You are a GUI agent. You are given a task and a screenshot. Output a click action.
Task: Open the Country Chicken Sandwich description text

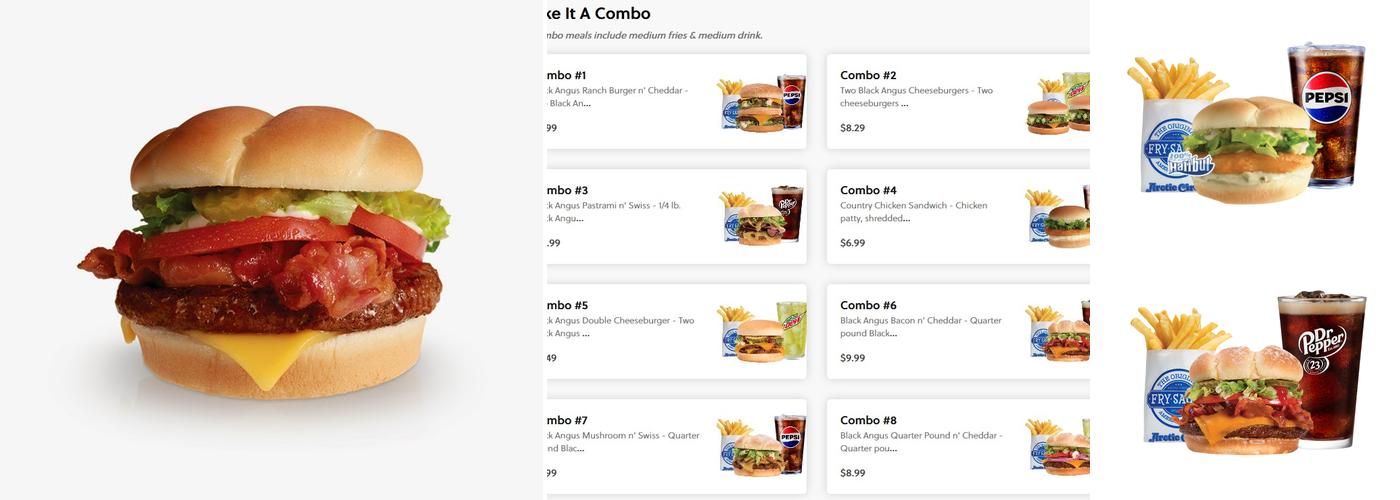tap(913, 211)
